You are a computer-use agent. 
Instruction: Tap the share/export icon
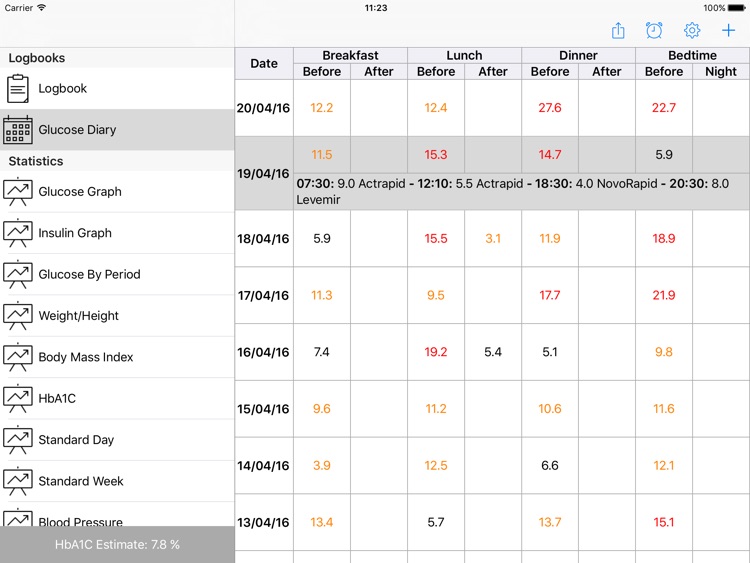click(x=618, y=31)
